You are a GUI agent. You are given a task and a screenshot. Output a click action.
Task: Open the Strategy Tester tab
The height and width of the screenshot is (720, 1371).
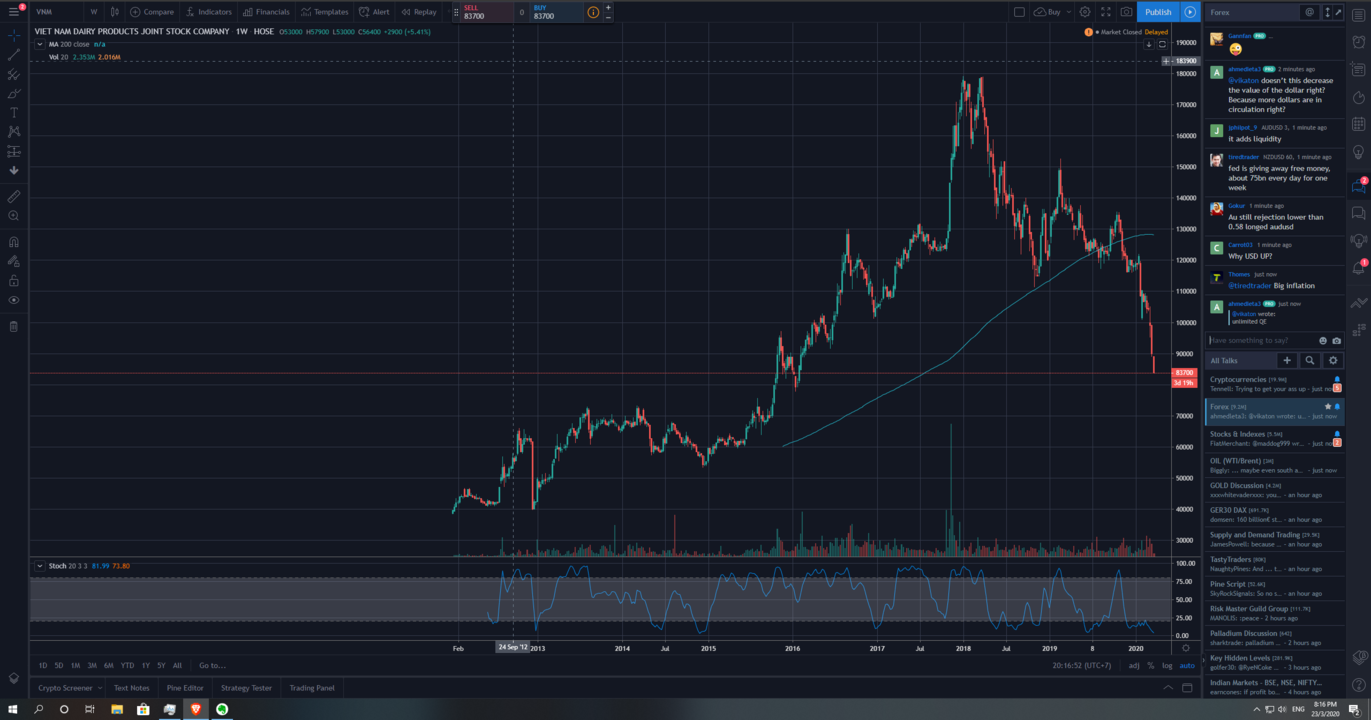tap(246, 688)
